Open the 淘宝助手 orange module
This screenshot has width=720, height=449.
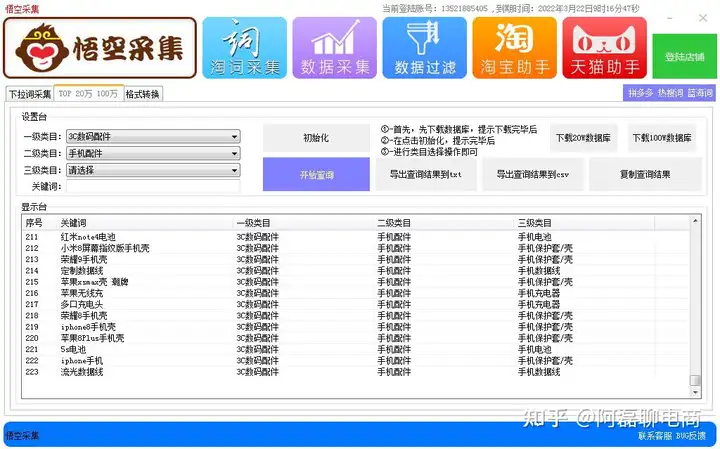pyautogui.click(x=514, y=48)
